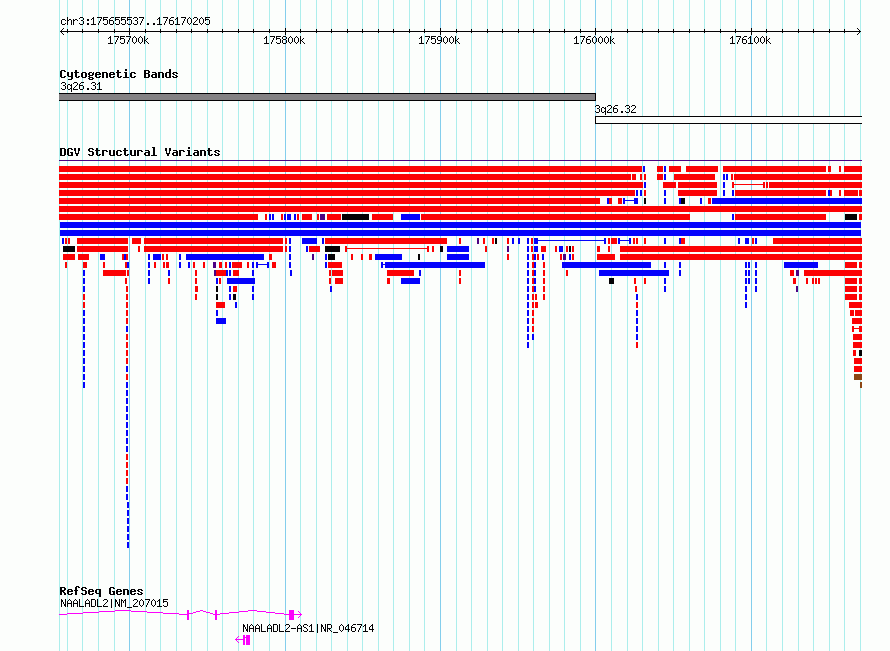Click the 176000k ruler label
The width and height of the screenshot is (890, 651).
tap(594, 40)
